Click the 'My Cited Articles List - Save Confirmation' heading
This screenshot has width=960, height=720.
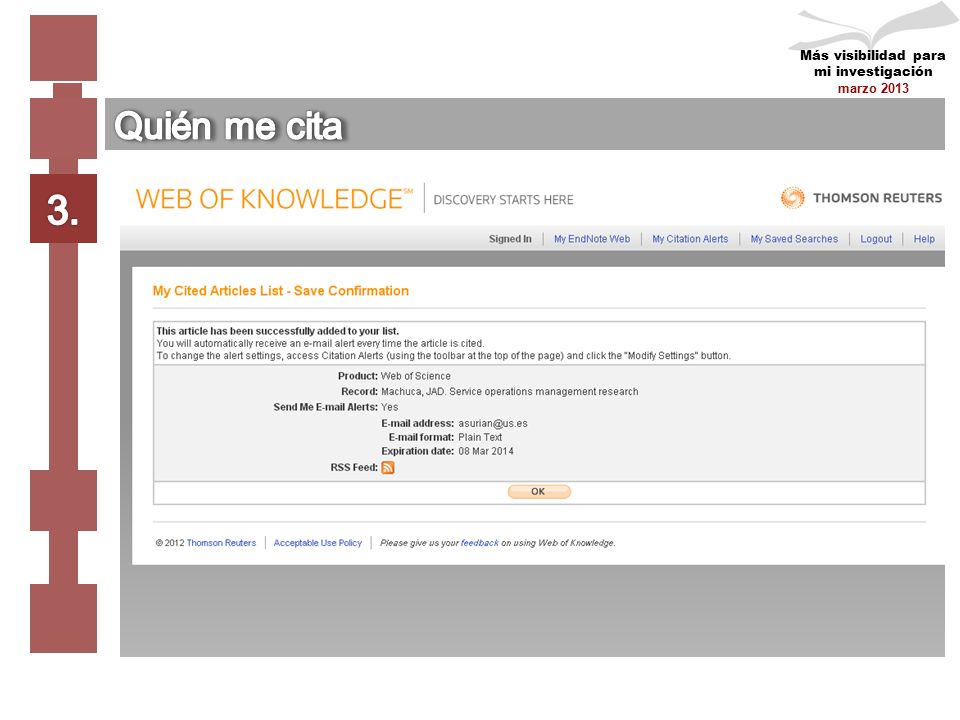280,291
